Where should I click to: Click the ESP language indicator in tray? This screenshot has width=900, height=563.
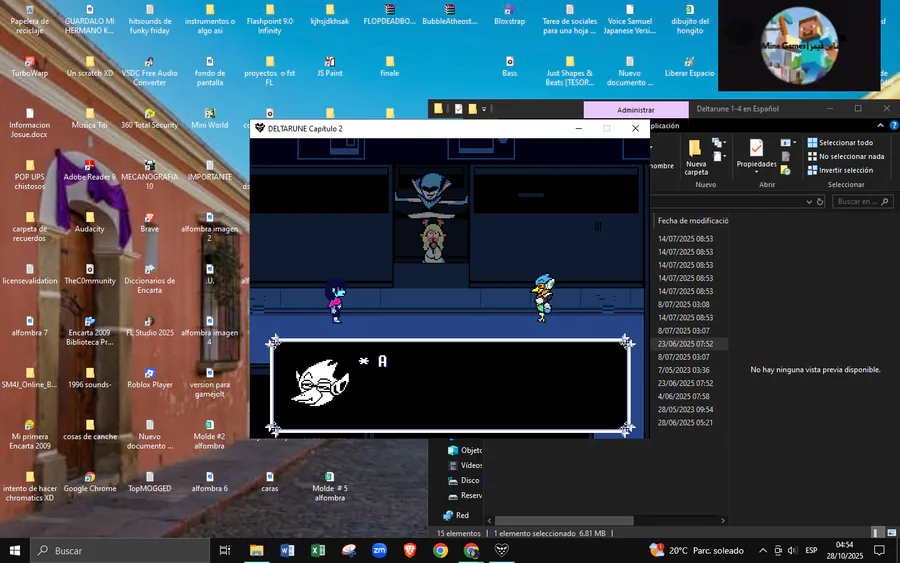click(x=811, y=550)
